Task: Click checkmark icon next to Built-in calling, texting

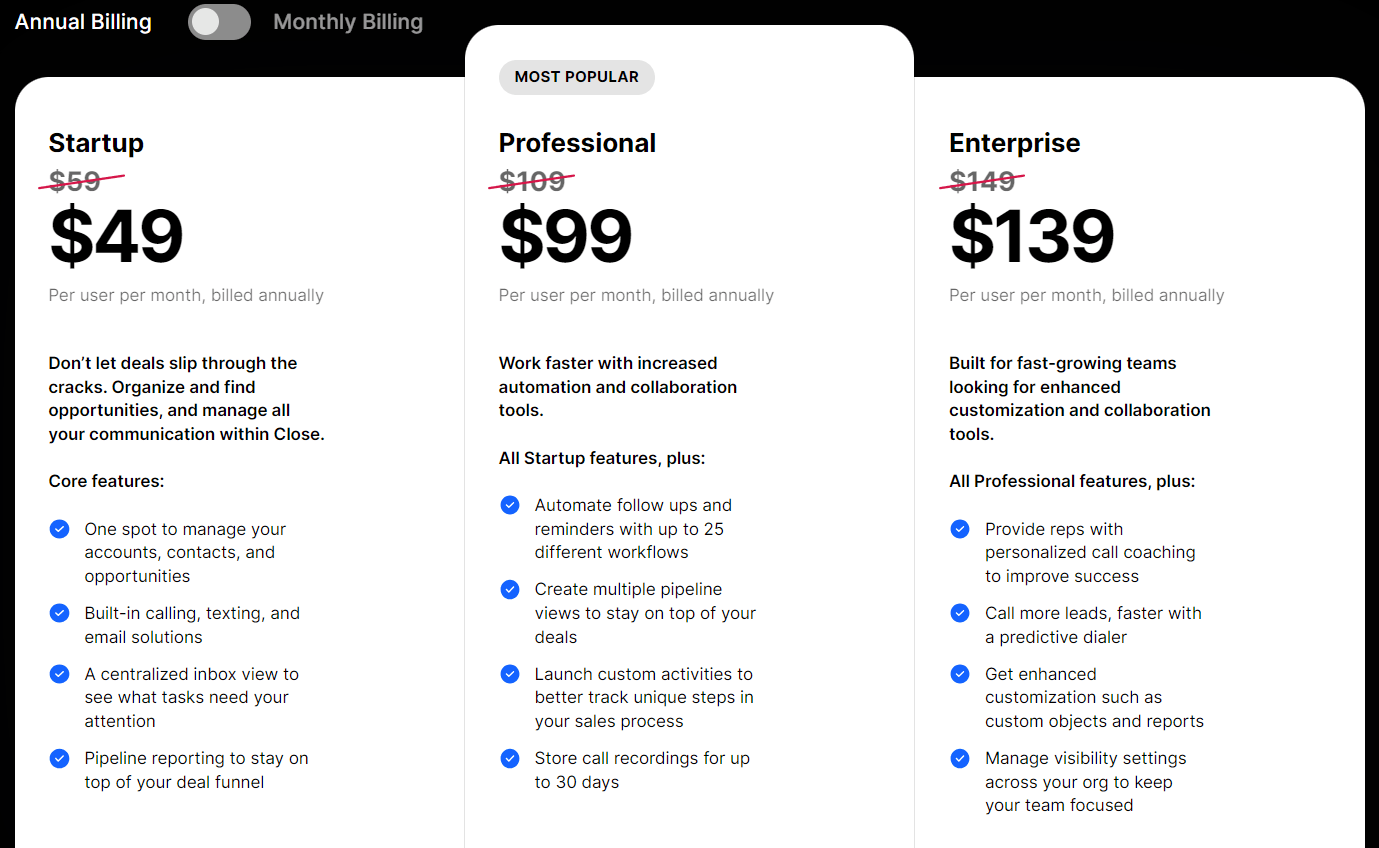Action: (x=59, y=612)
